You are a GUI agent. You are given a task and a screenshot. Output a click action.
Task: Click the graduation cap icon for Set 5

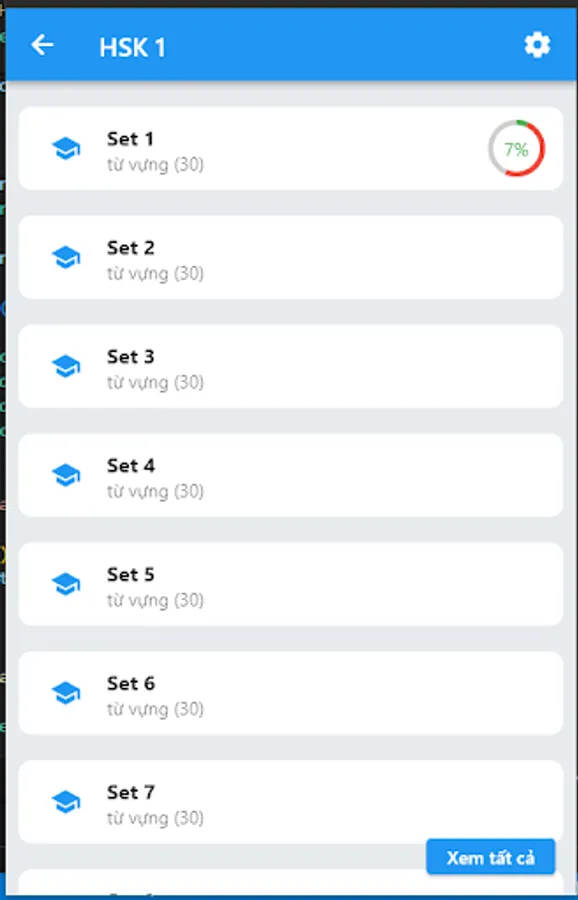coord(66,584)
